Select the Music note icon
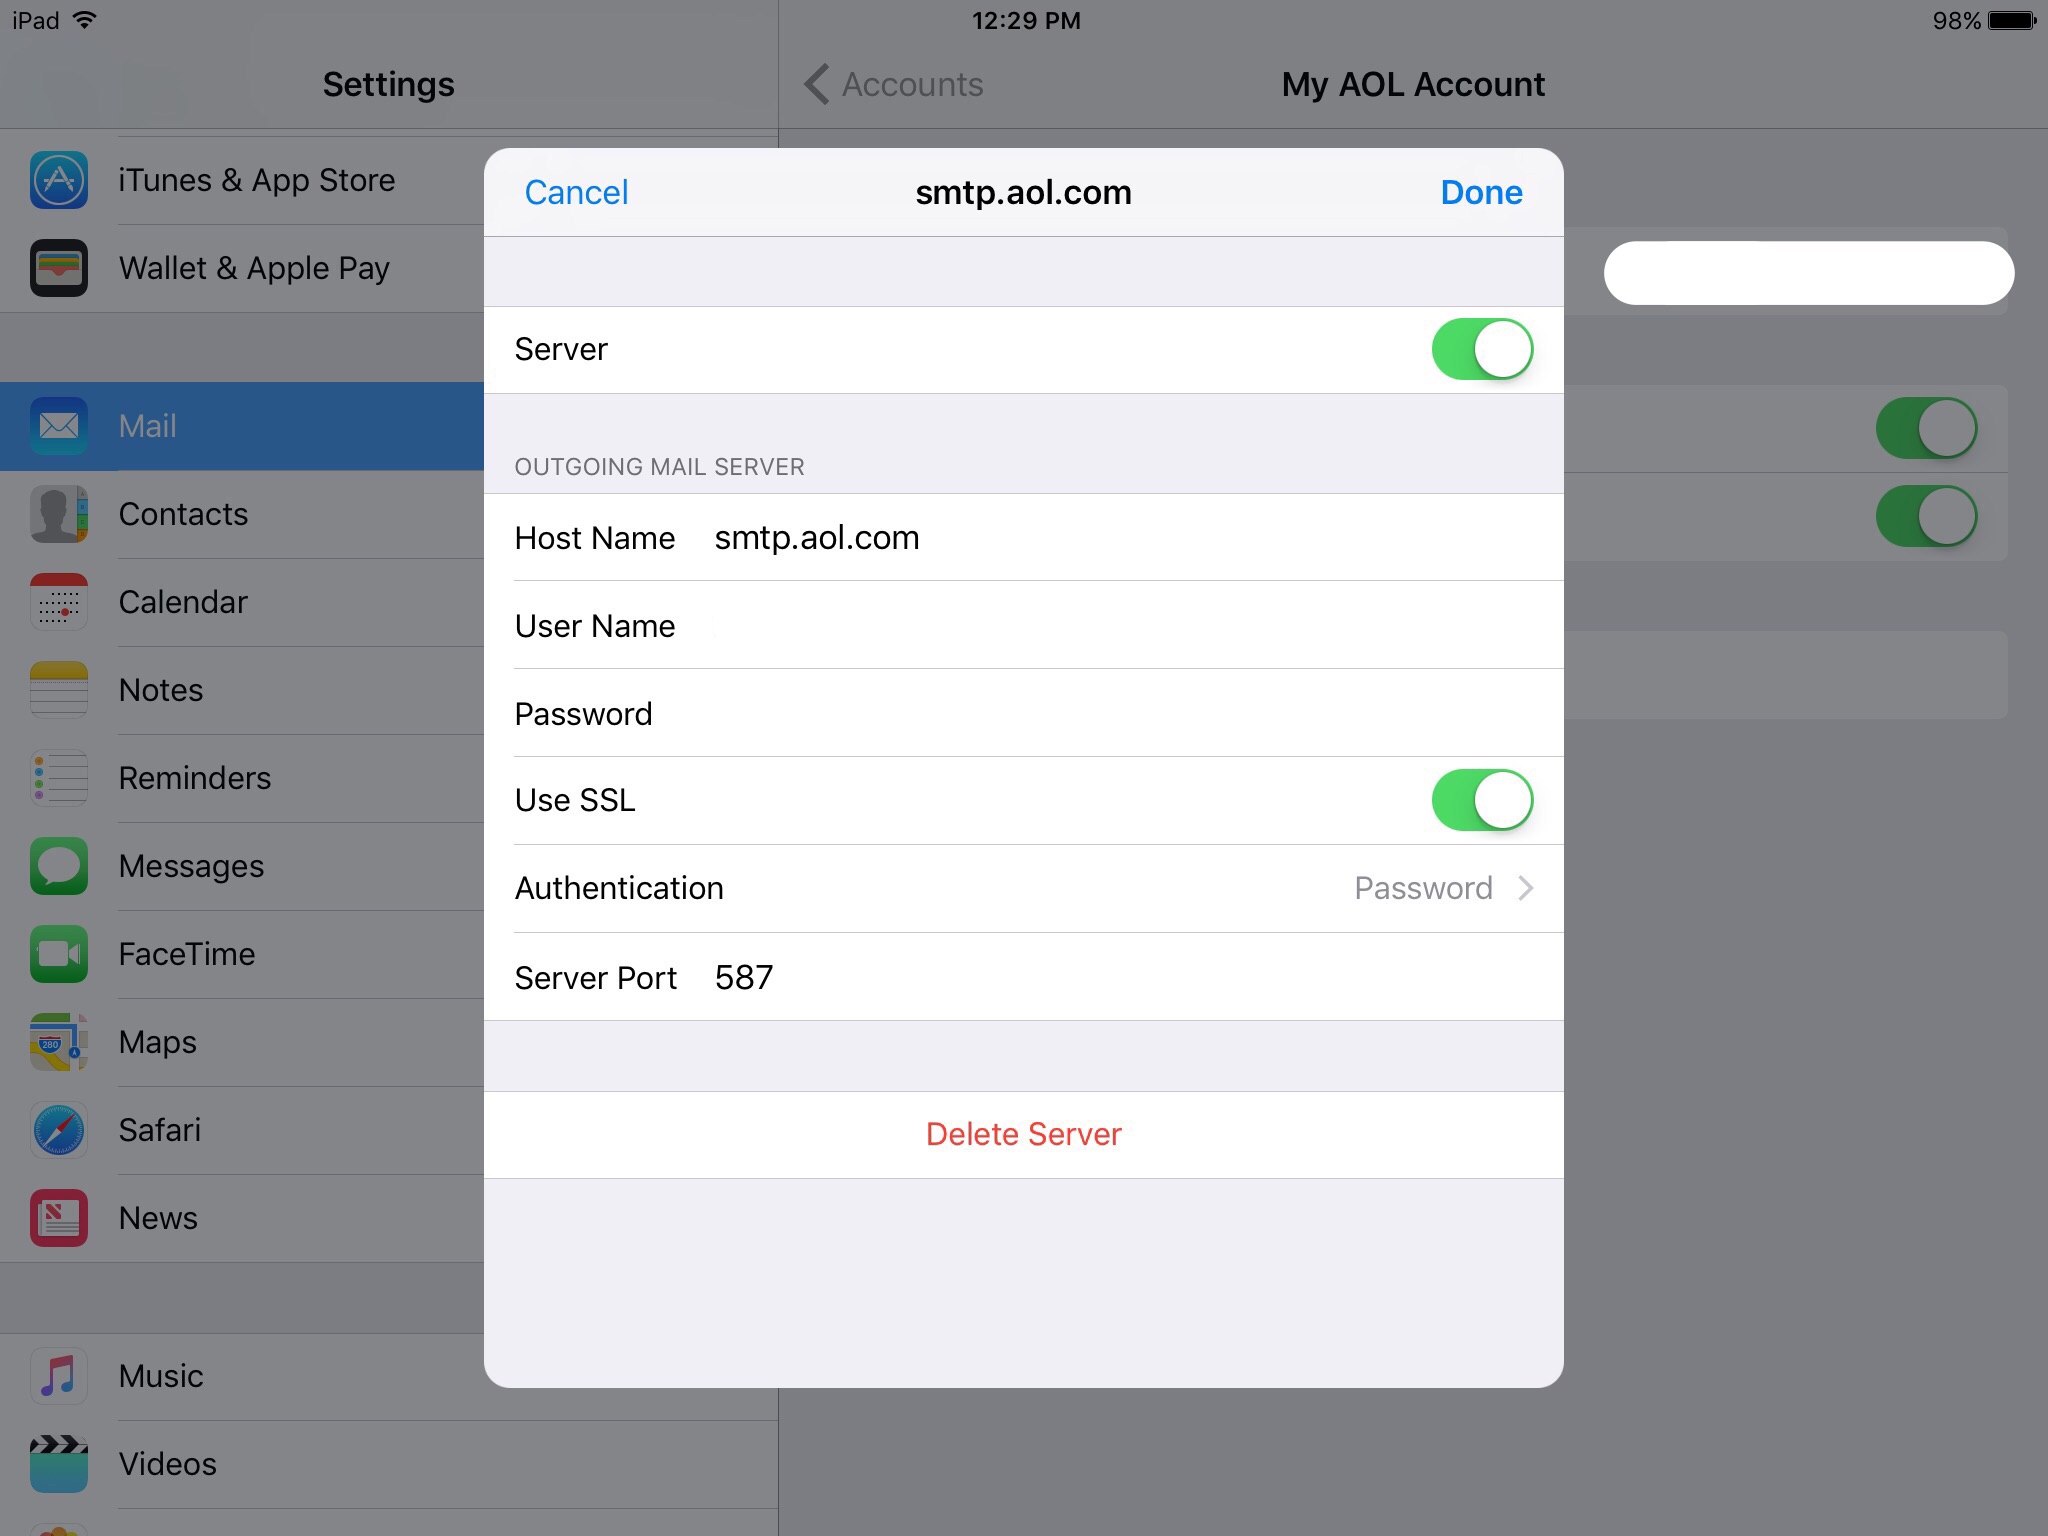This screenshot has height=1536, width=2048. click(59, 1376)
